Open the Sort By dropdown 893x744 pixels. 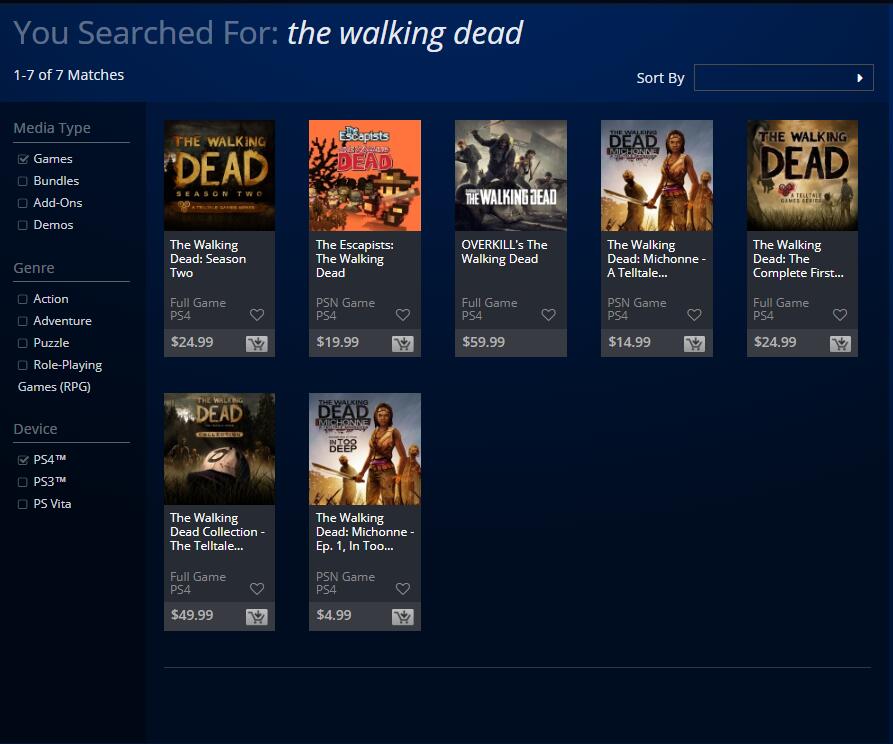pos(783,78)
